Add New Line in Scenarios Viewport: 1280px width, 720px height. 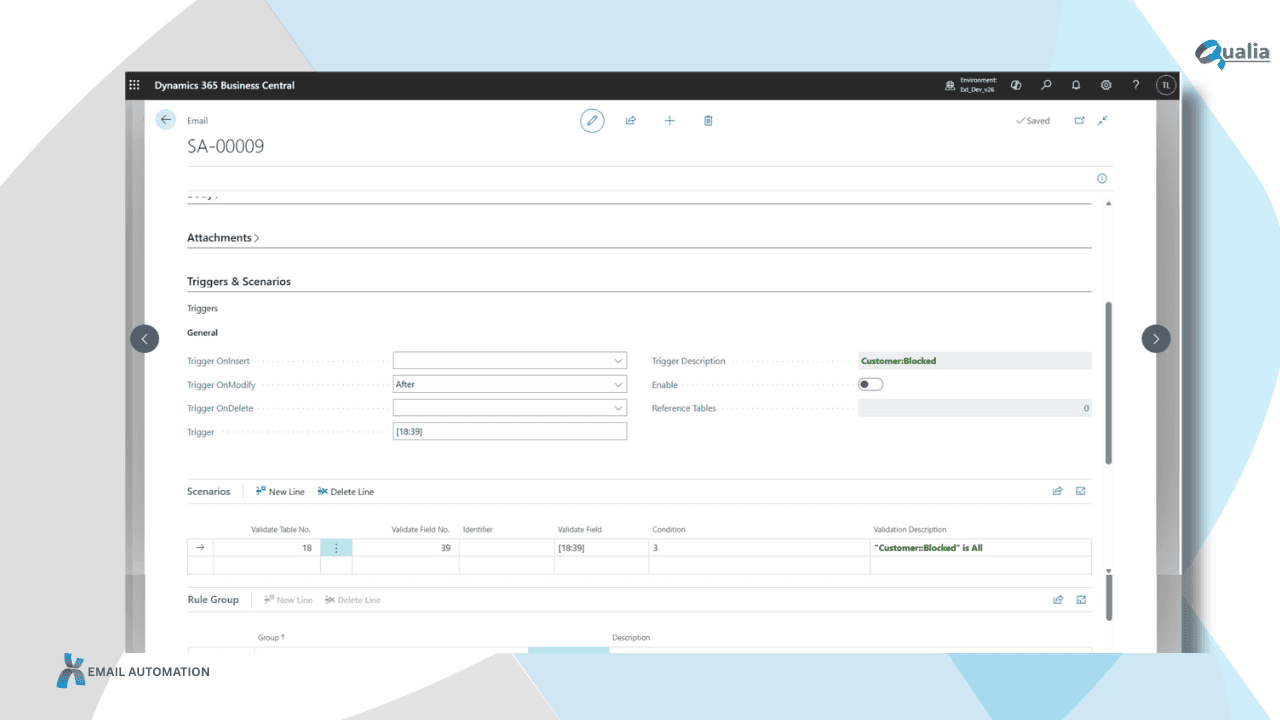pyautogui.click(x=280, y=491)
